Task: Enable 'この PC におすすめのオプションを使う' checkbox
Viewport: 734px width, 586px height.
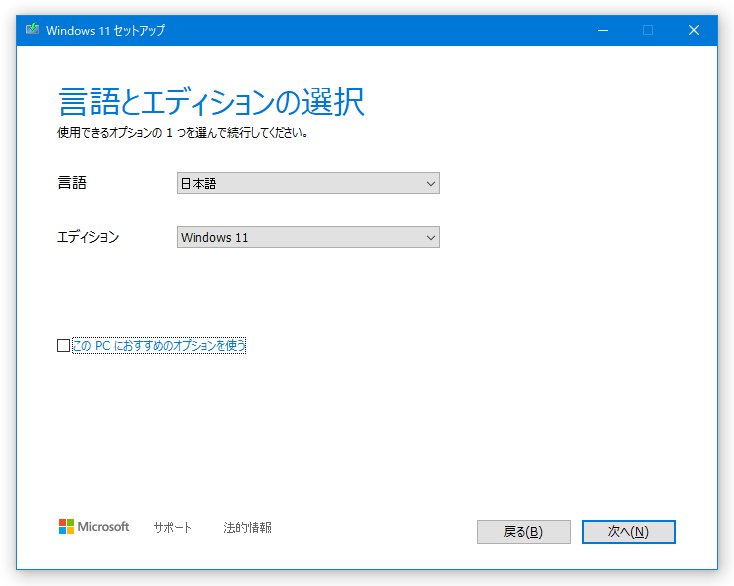Action: (63, 345)
